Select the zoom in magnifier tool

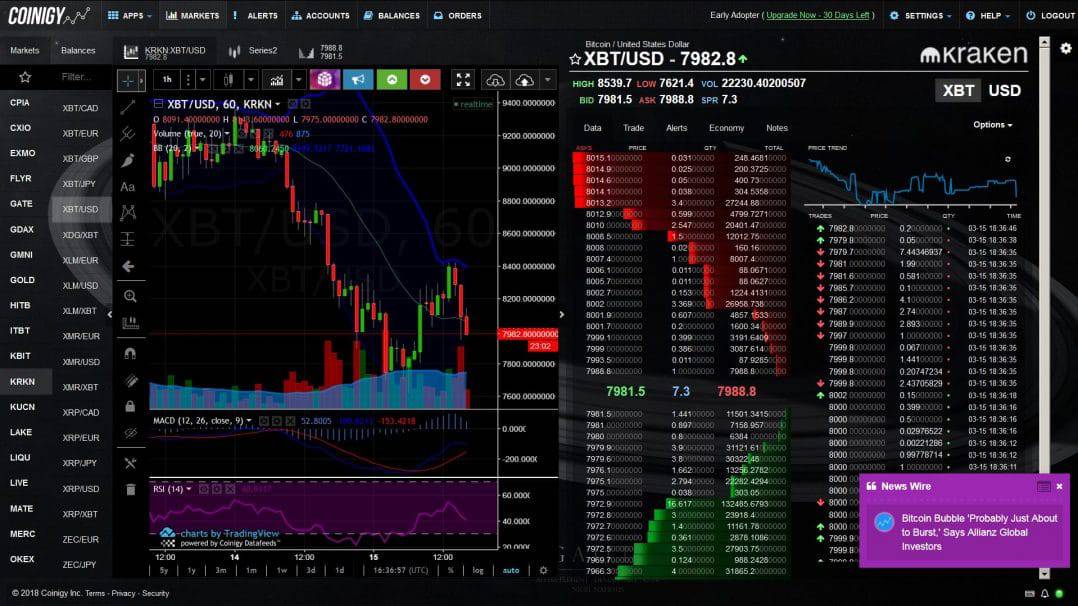[130, 296]
